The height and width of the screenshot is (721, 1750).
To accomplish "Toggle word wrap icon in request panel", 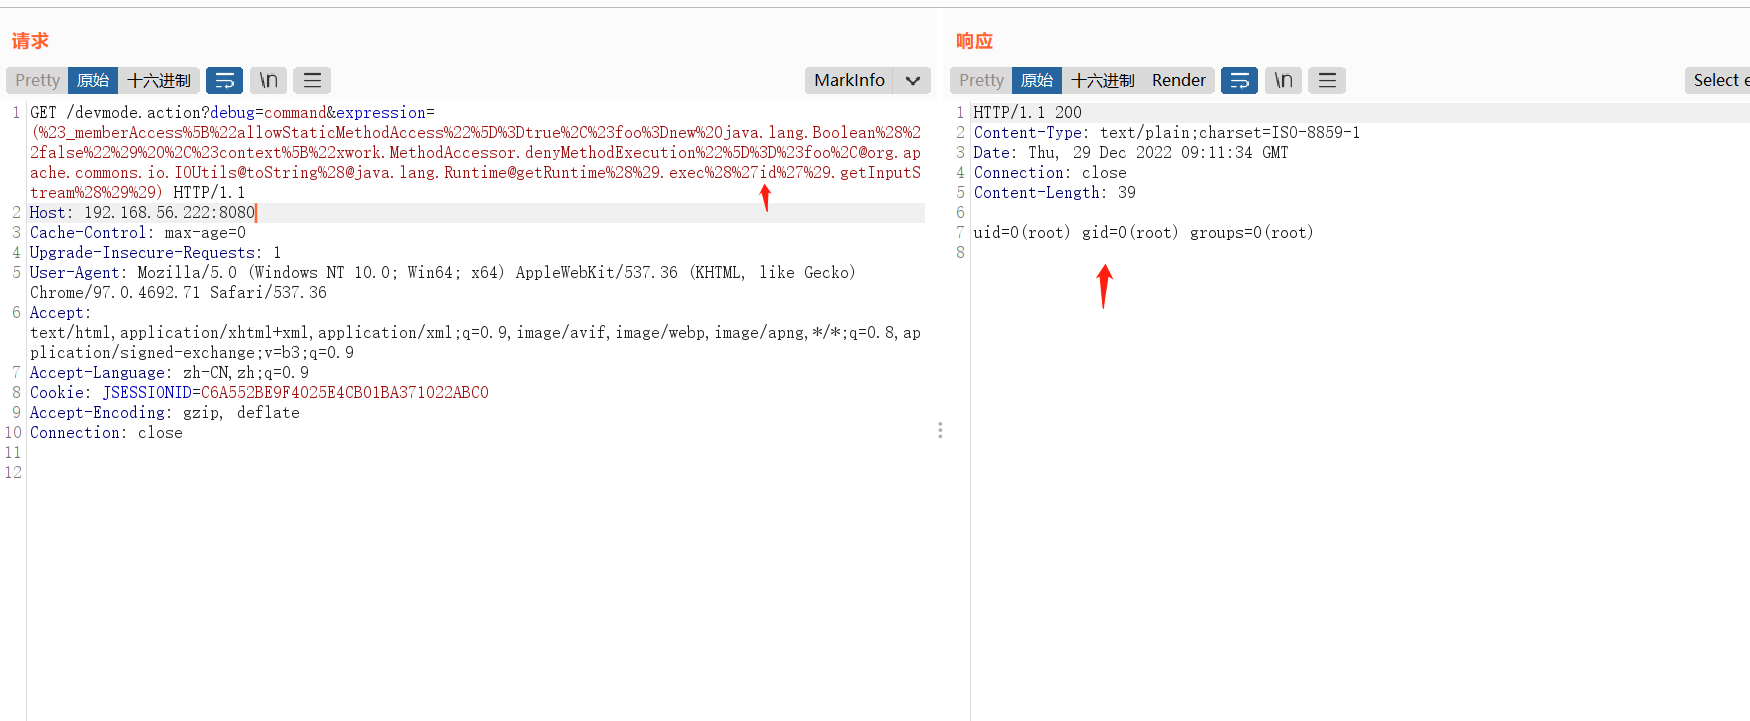I will [225, 80].
